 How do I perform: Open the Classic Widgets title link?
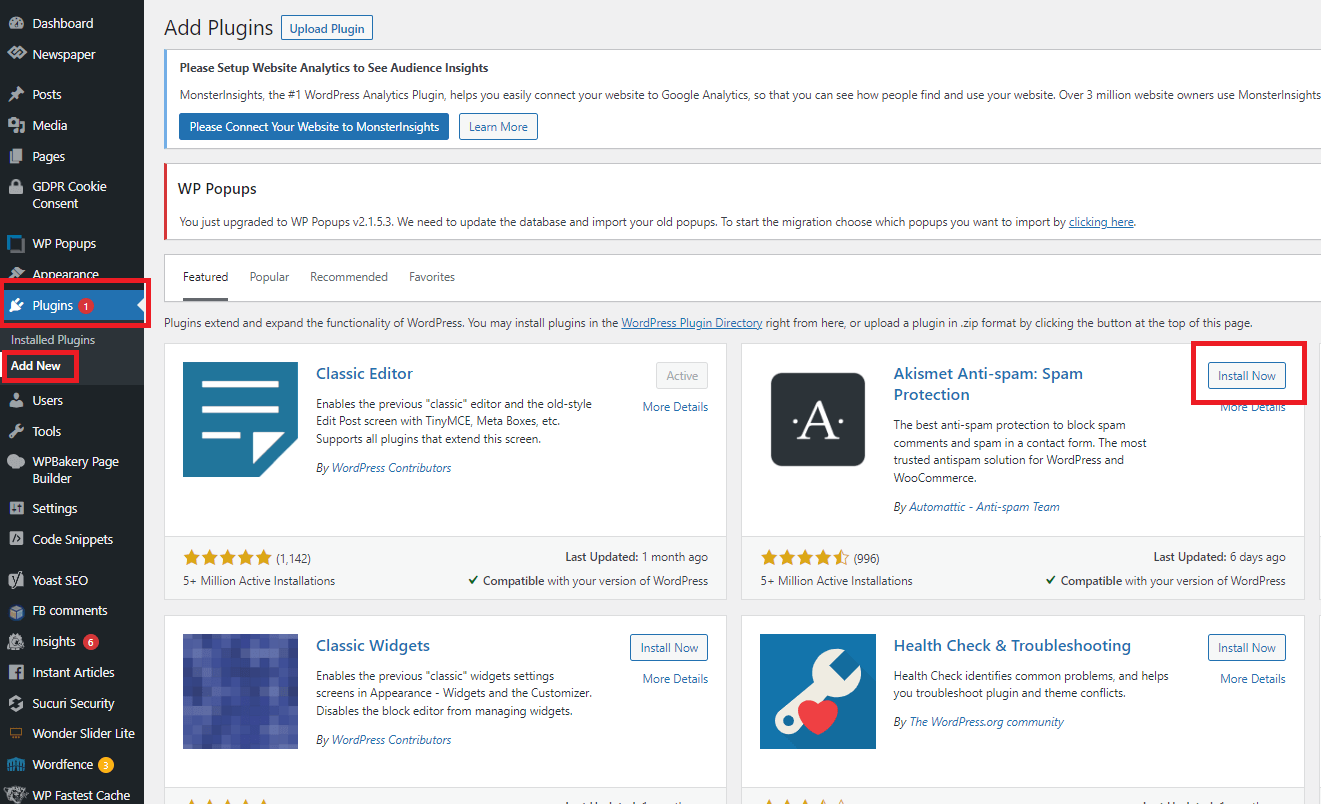pyautogui.click(x=373, y=645)
